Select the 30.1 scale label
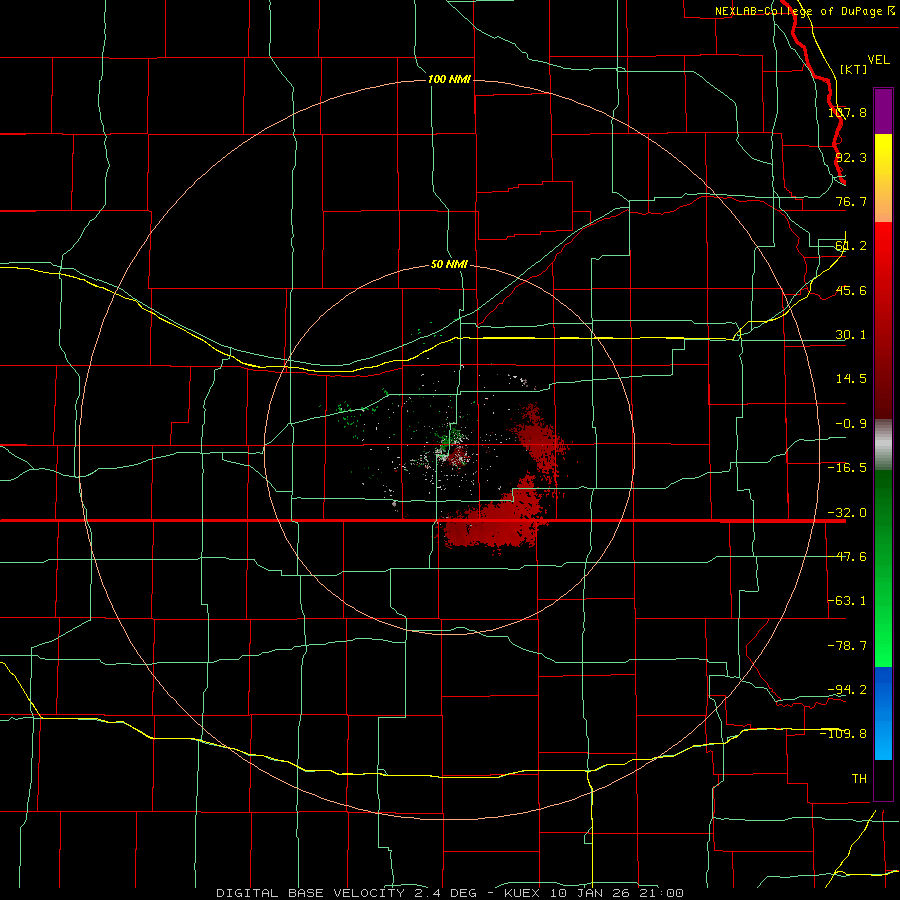Image resolution: width=900 pixels, height=900 pixels. (851, 335)
